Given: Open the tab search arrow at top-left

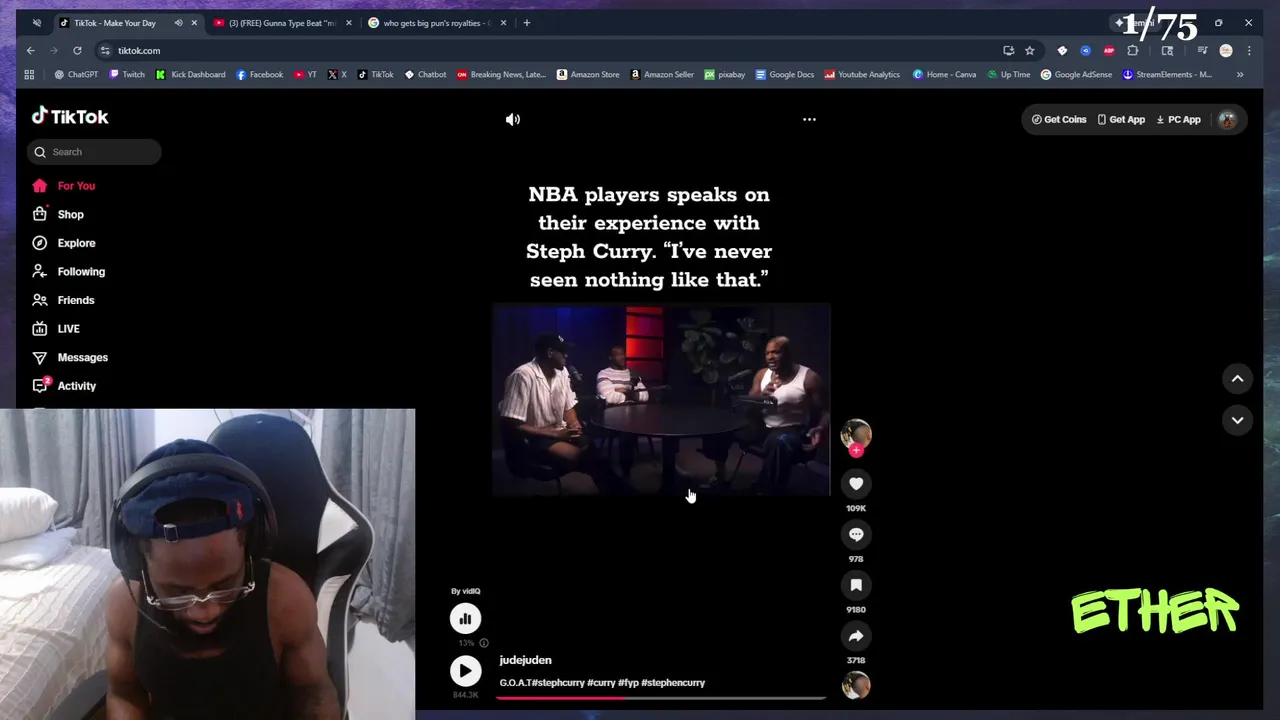Looking at the screenshot, I should click(x=36, y=23).
